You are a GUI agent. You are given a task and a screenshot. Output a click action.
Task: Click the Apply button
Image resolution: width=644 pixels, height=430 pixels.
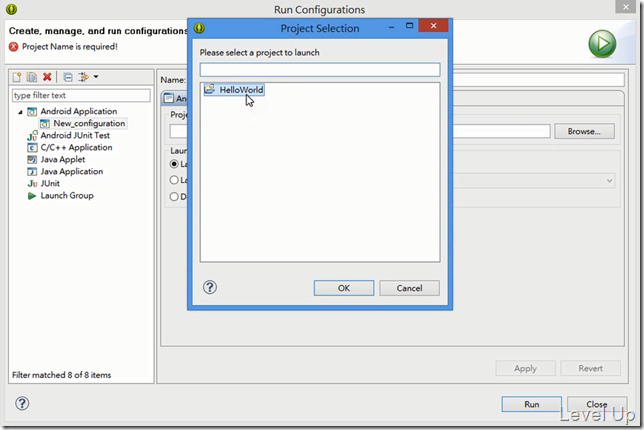pos(525,368)
